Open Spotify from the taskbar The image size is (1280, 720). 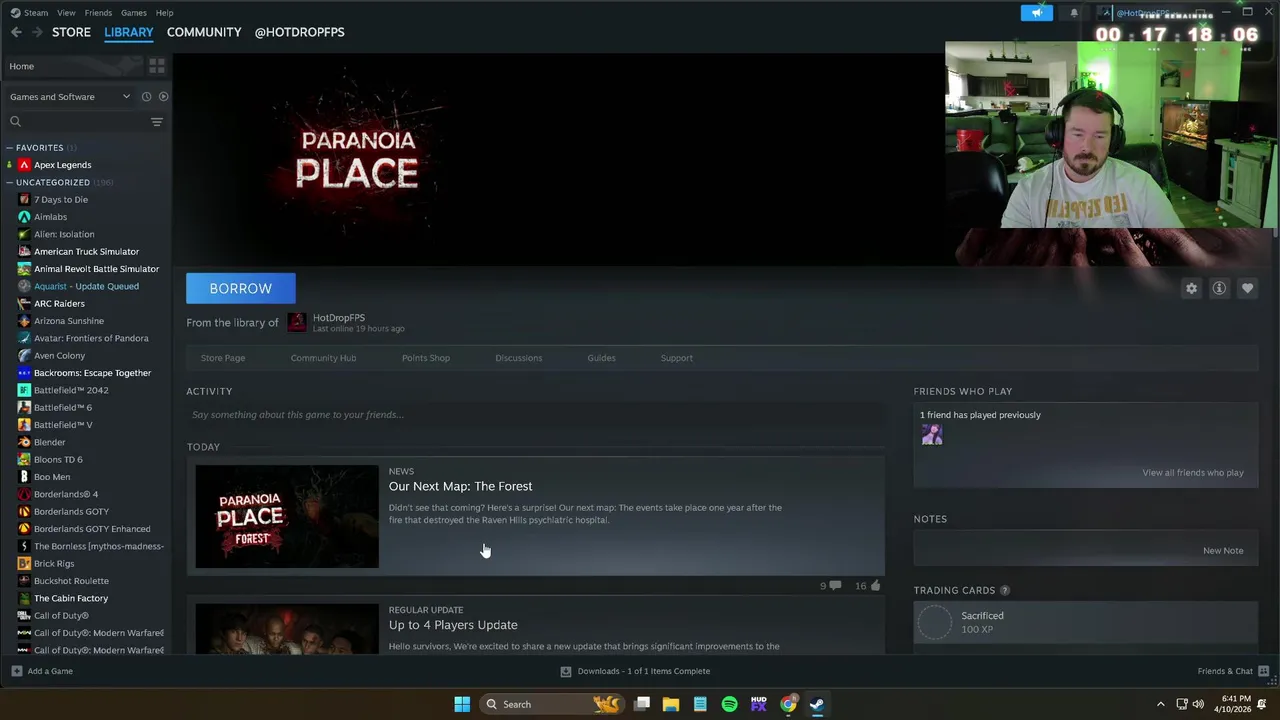pos(729,704)
